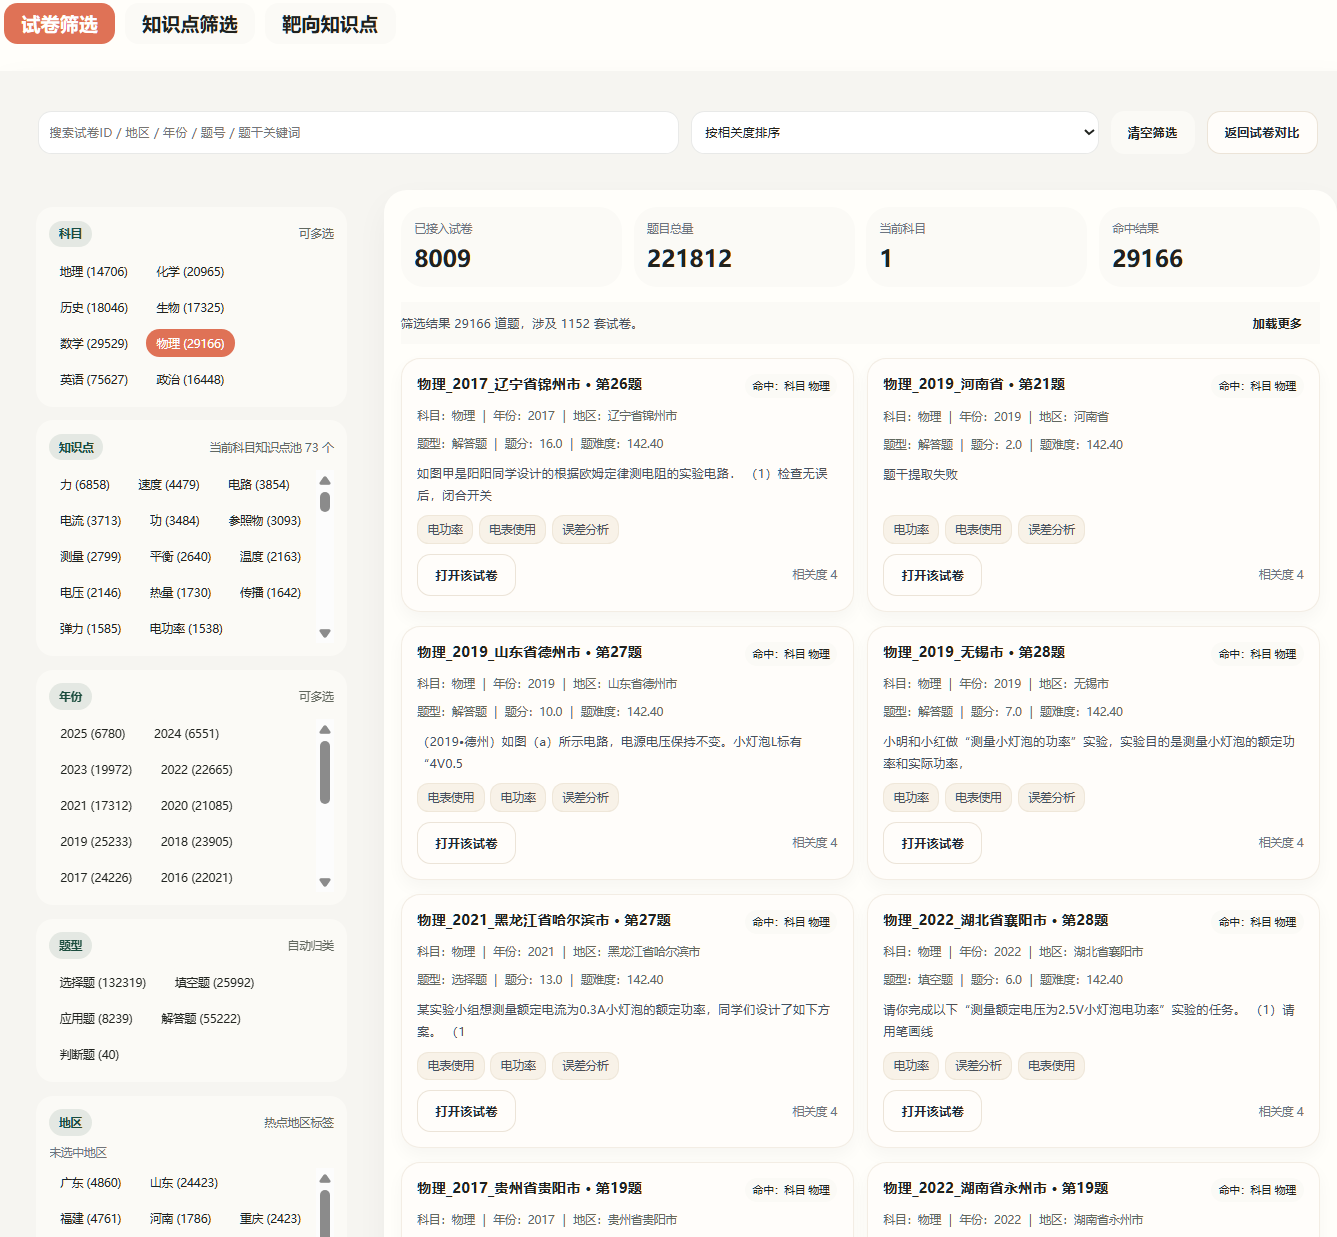Click the 已接入试卷 value 8009
The height and width of the screenshot is (1237, 1337).
coord(443,259)
